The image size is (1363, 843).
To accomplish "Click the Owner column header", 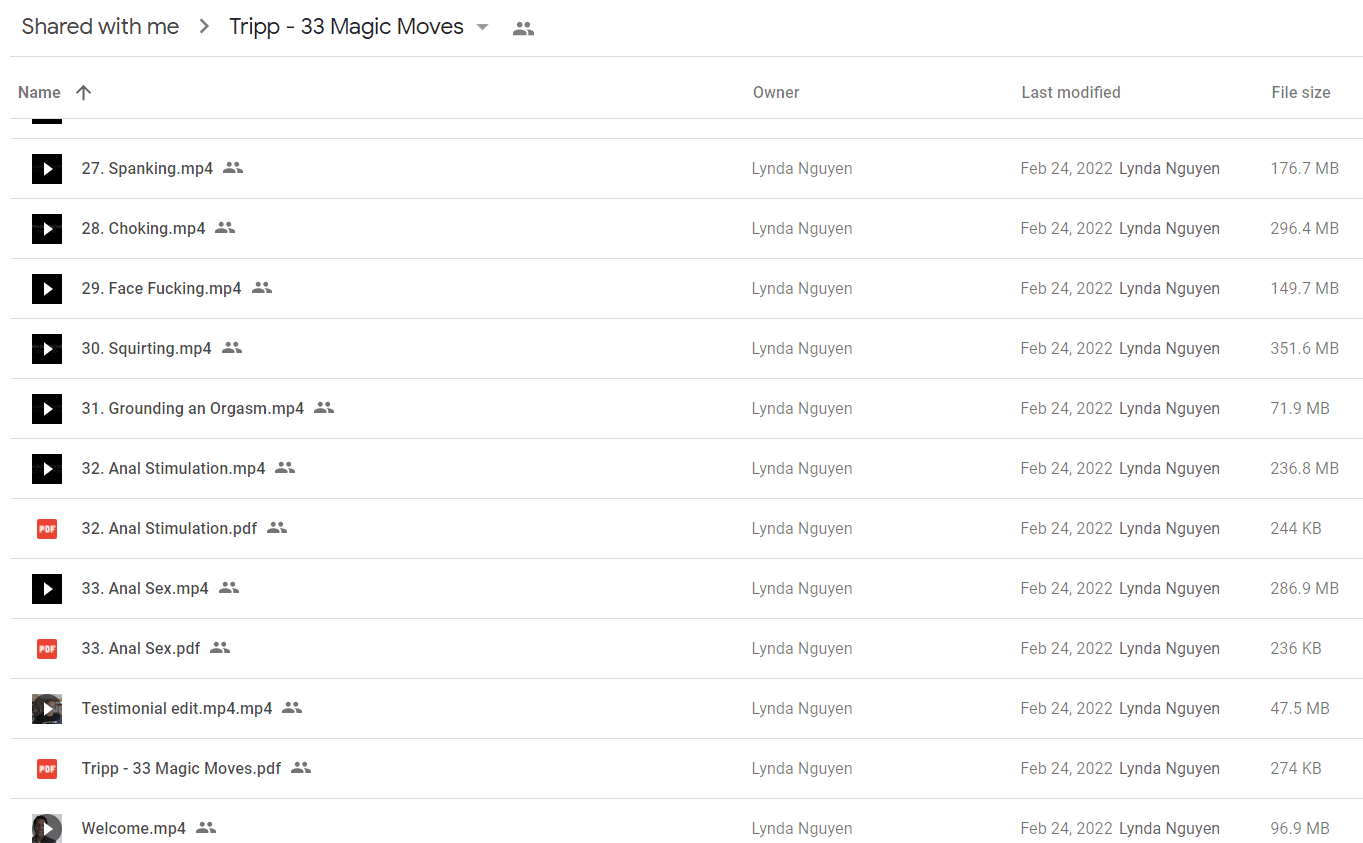I will click(776, 92).
